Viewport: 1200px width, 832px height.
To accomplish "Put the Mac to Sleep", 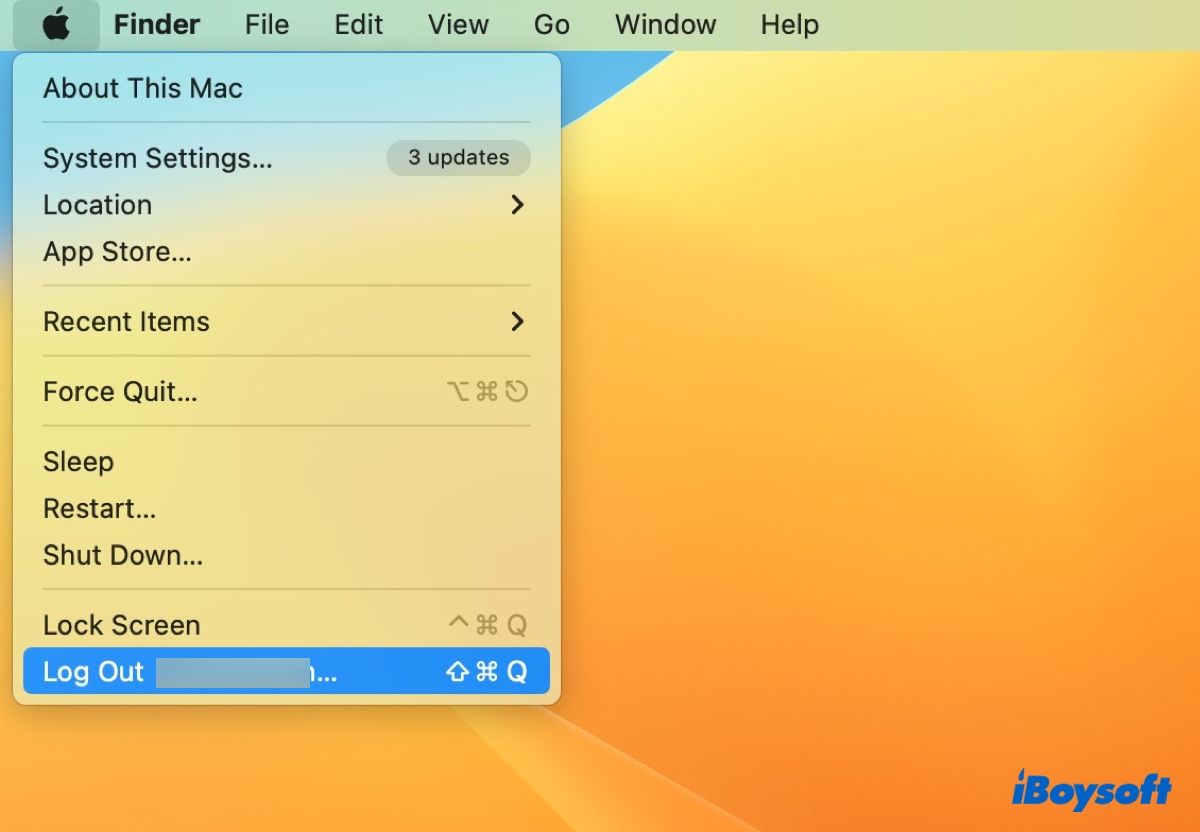I will point(78,462).
